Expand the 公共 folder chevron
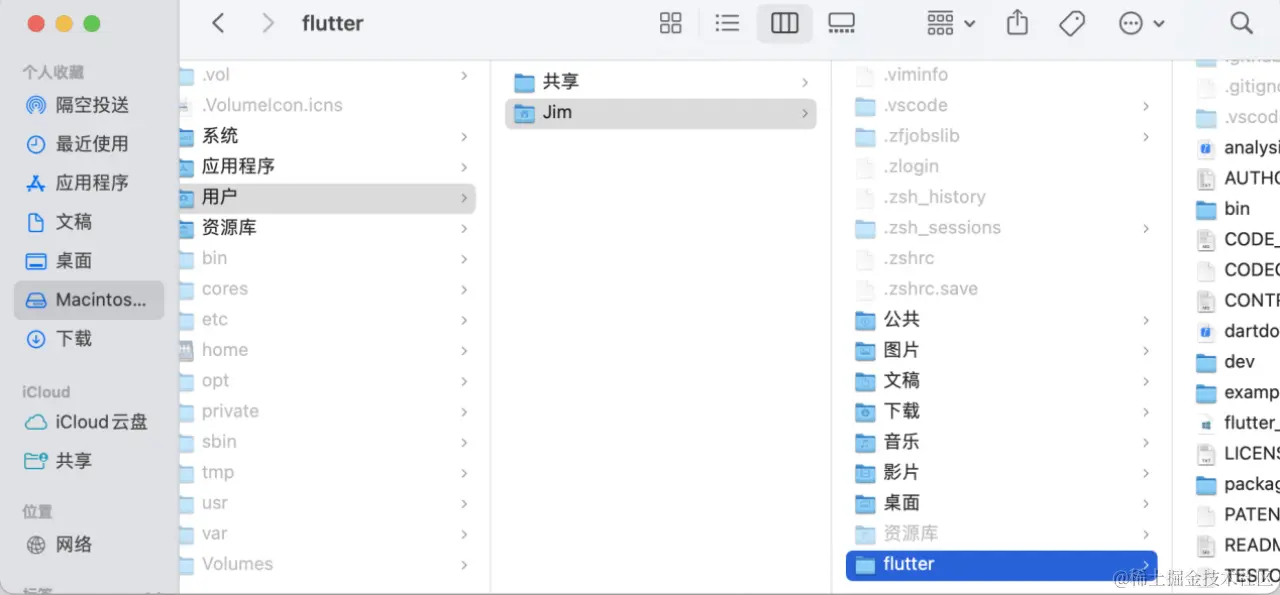1280x595 pixels. coord(1146,320)
